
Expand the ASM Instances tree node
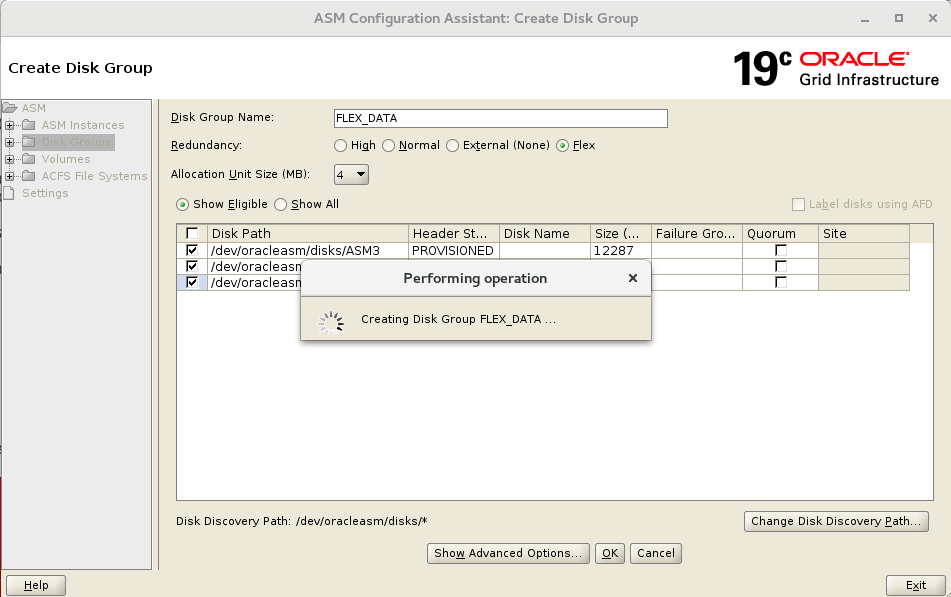[9, 126]
